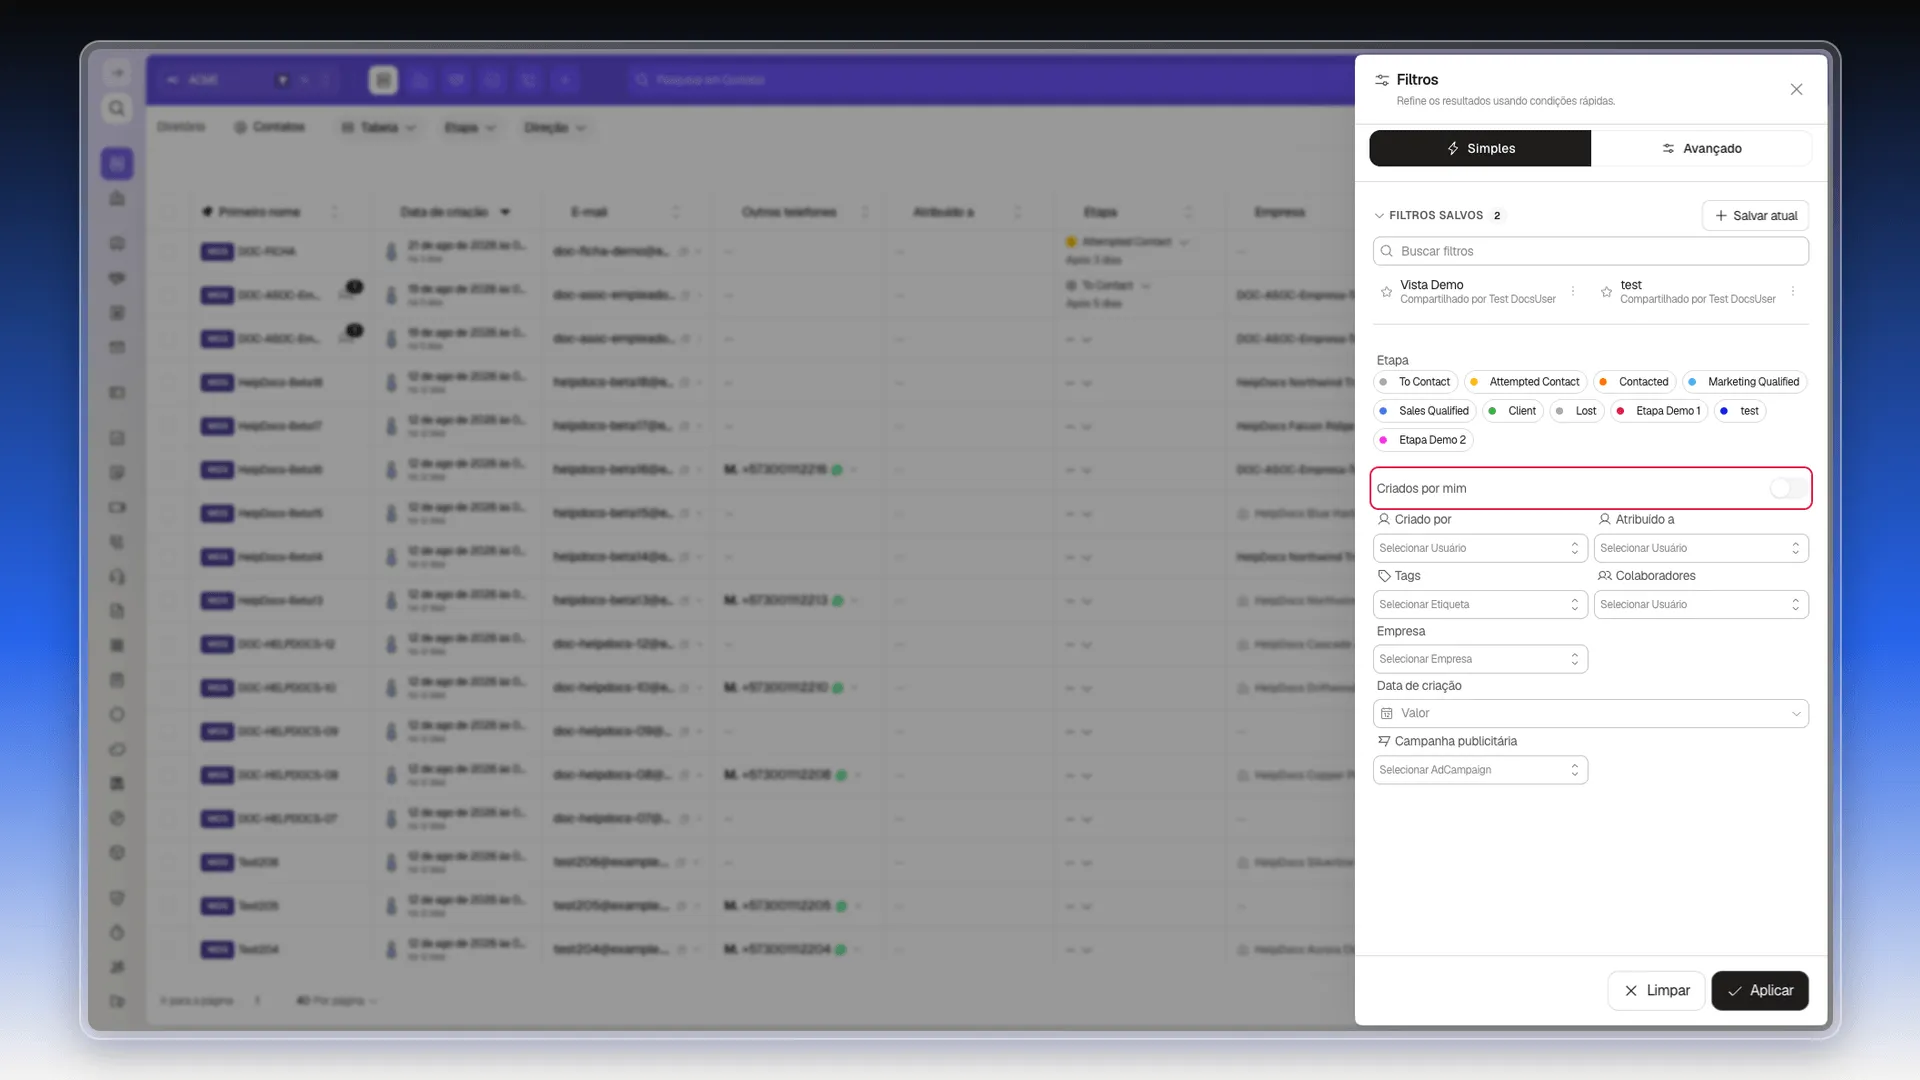This screenshot has width=1920, height=1080.
Task: Click the Contatos breadcrumb tab
Action: pyautogui.click(x=269, y=127)
